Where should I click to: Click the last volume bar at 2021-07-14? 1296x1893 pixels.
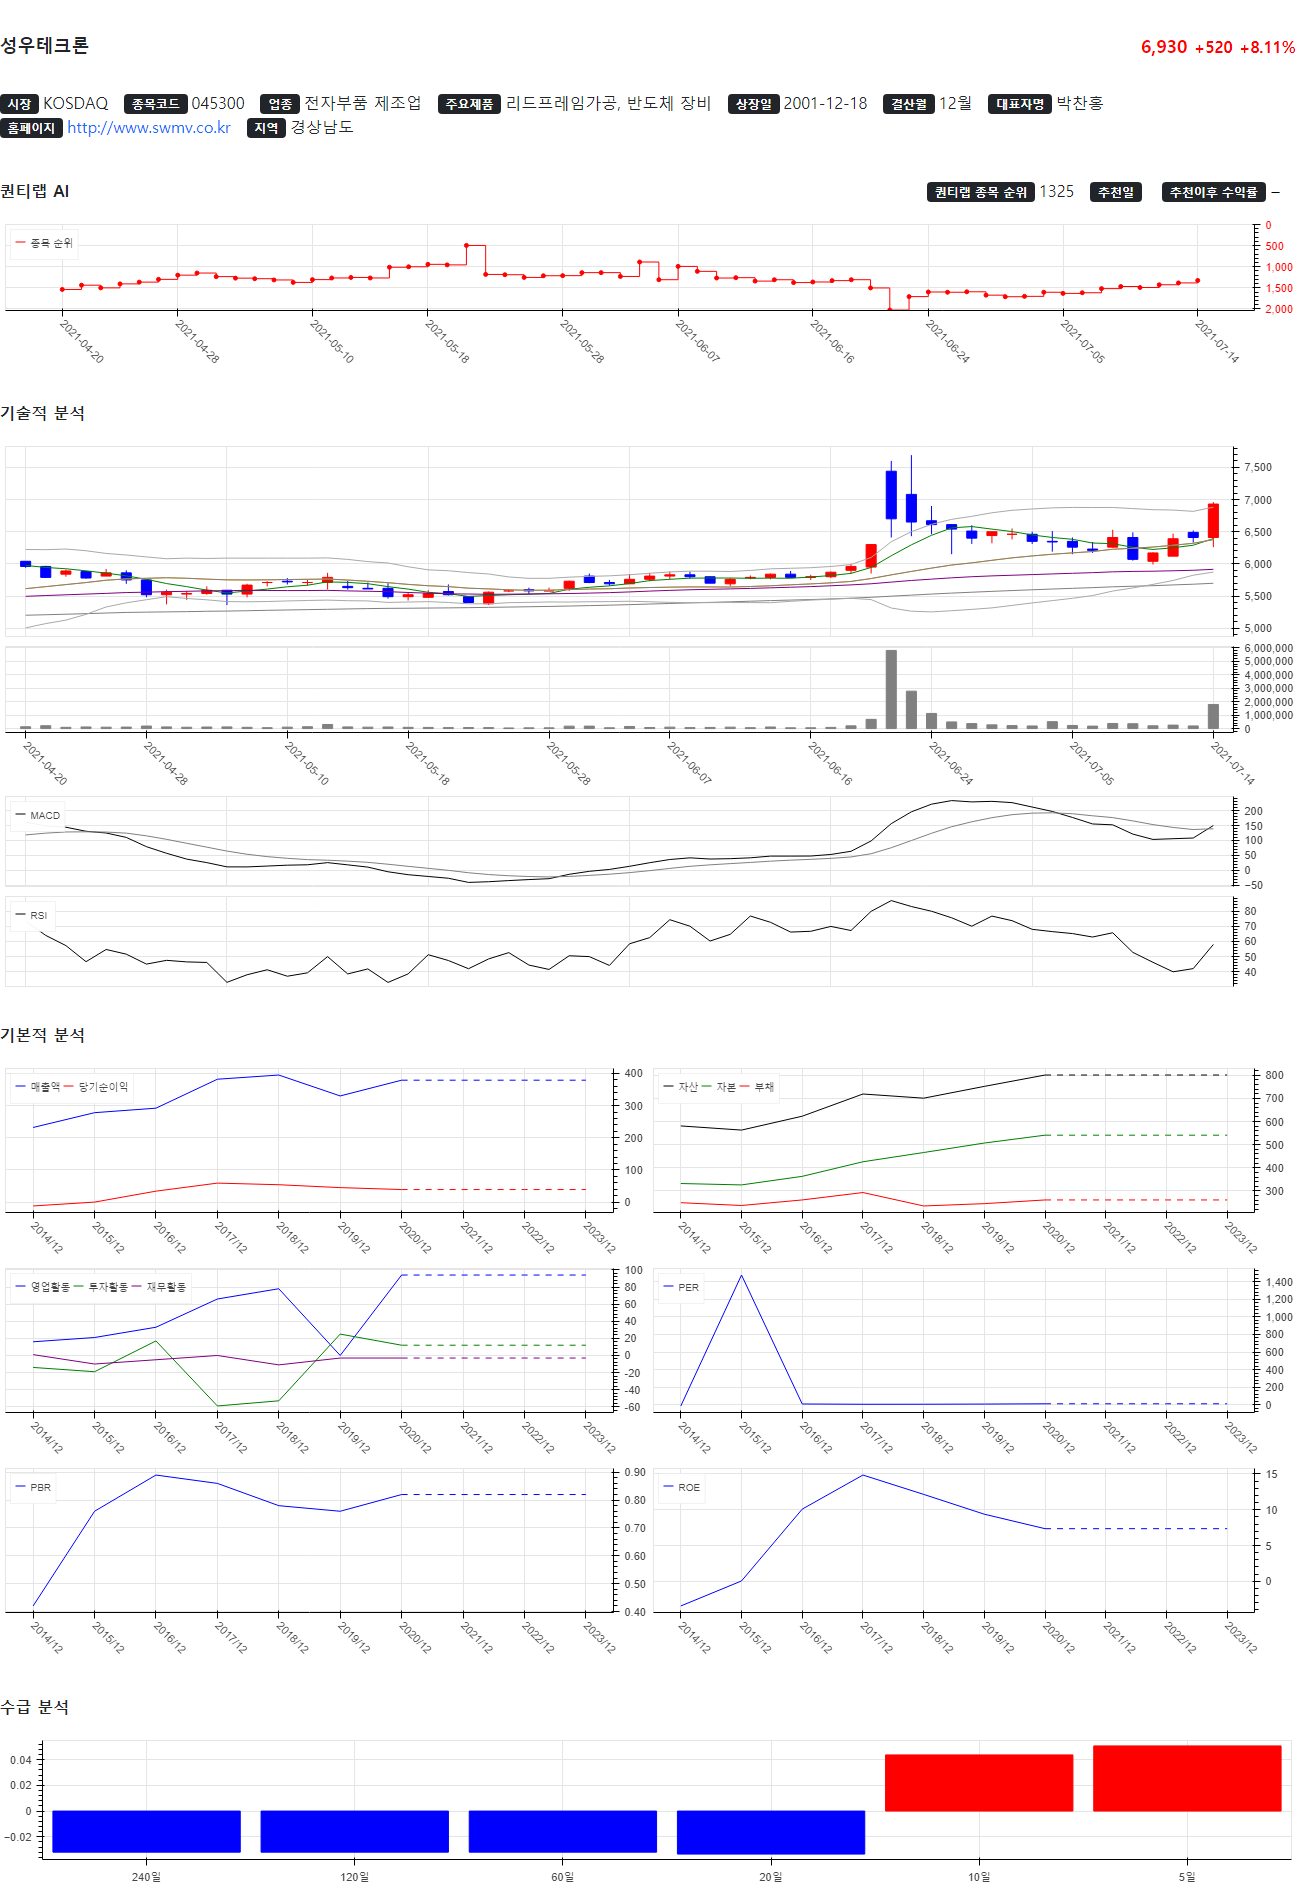point(1213,716)
